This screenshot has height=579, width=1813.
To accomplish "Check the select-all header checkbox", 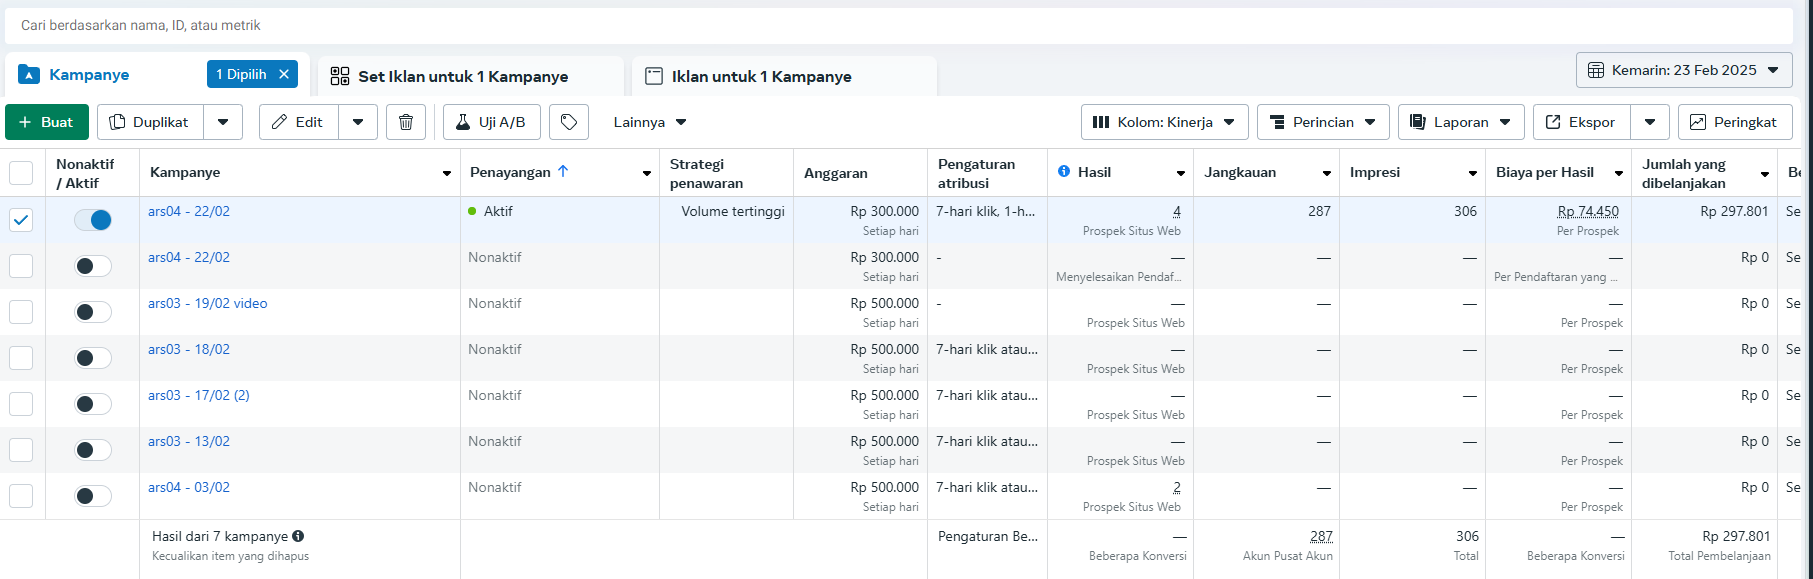I will coord(21,173).
